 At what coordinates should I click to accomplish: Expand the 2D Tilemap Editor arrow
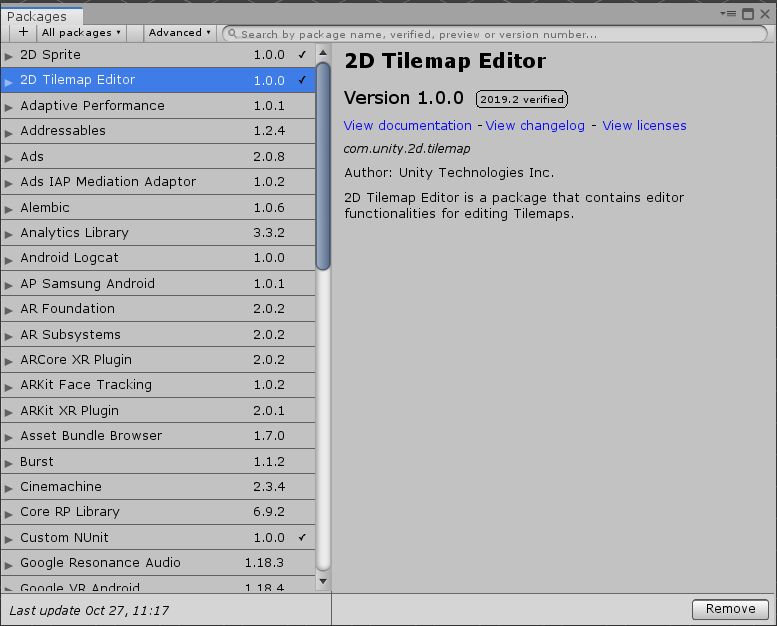[x=8, y=81]
